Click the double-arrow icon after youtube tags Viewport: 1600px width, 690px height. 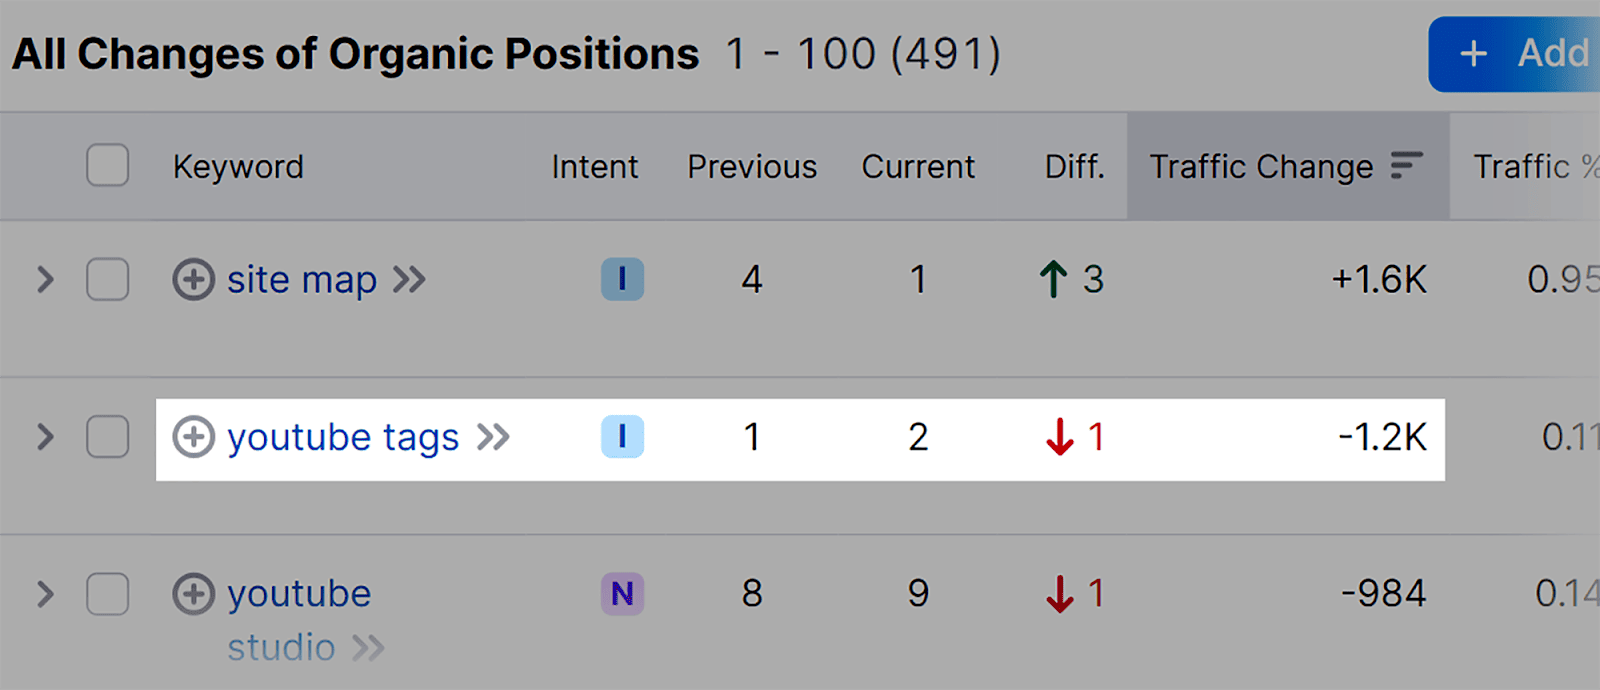493,437
